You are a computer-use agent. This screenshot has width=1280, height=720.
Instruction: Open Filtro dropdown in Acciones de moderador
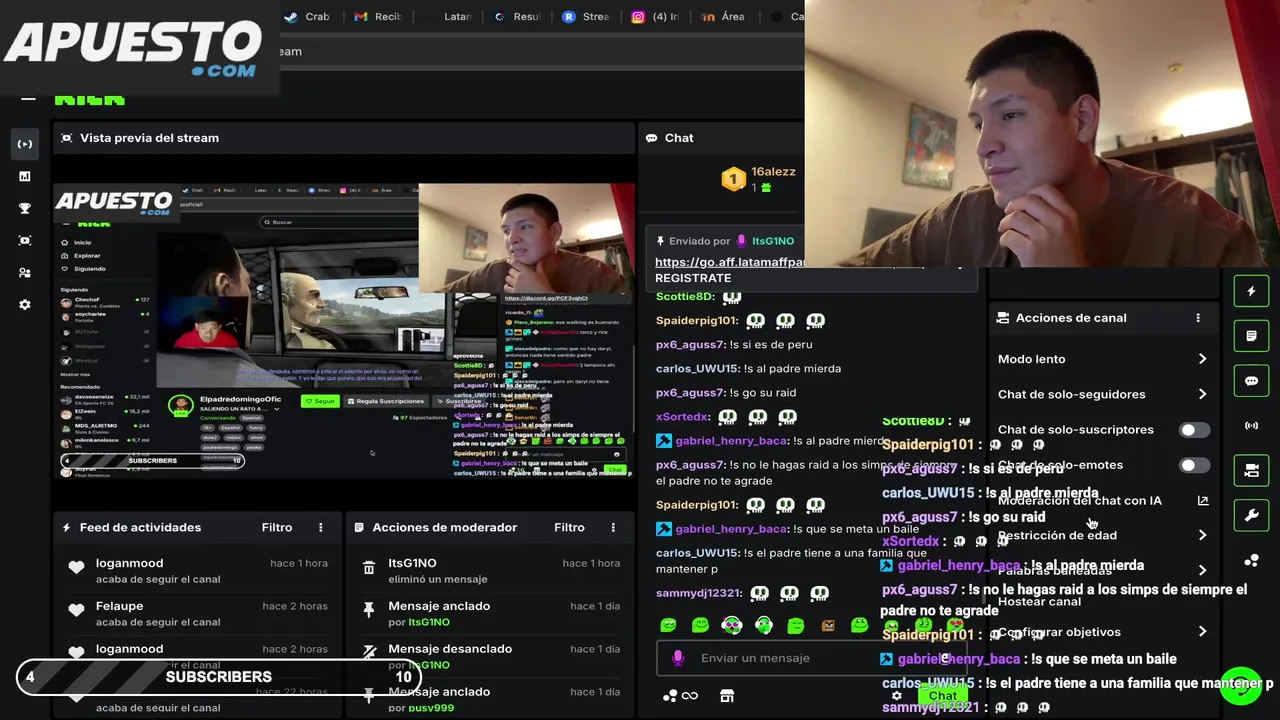(569, 527)
